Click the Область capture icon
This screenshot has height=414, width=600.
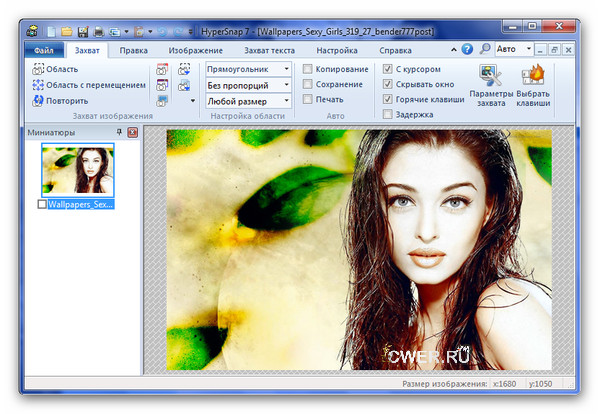pyautogui.click(x=38, y=69)
